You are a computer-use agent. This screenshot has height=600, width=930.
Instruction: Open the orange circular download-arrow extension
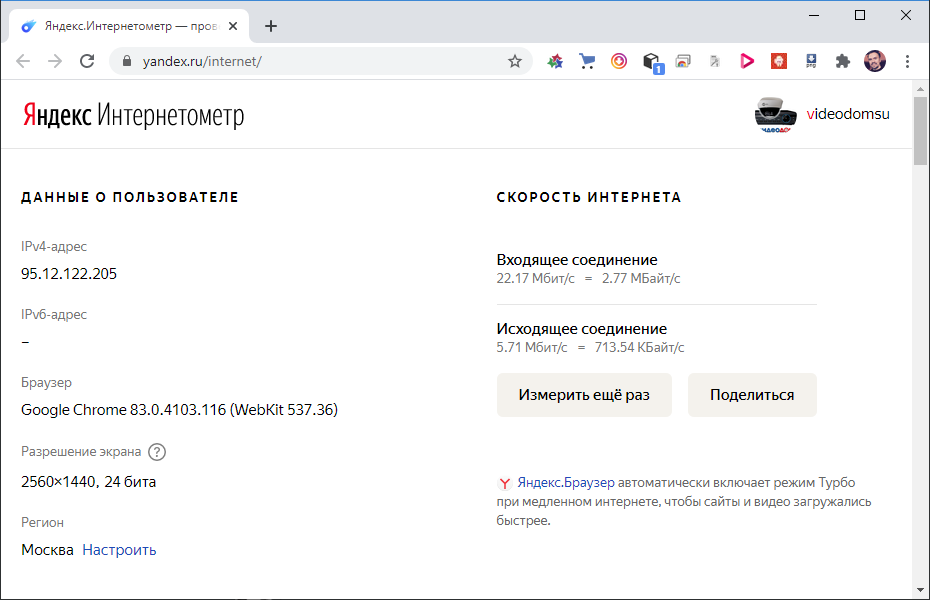point(619,61)
